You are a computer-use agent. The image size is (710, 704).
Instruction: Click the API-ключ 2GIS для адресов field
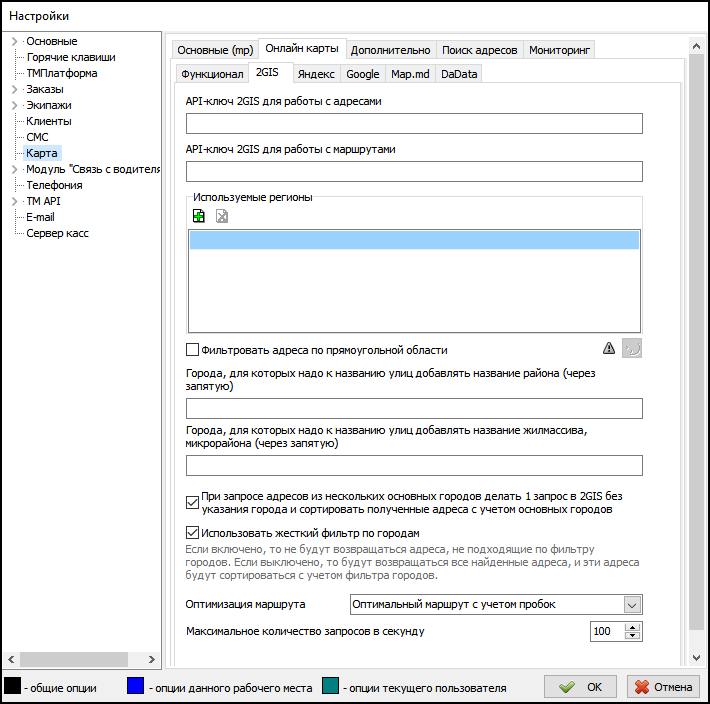pyautogui.click(x=414, y=124)
